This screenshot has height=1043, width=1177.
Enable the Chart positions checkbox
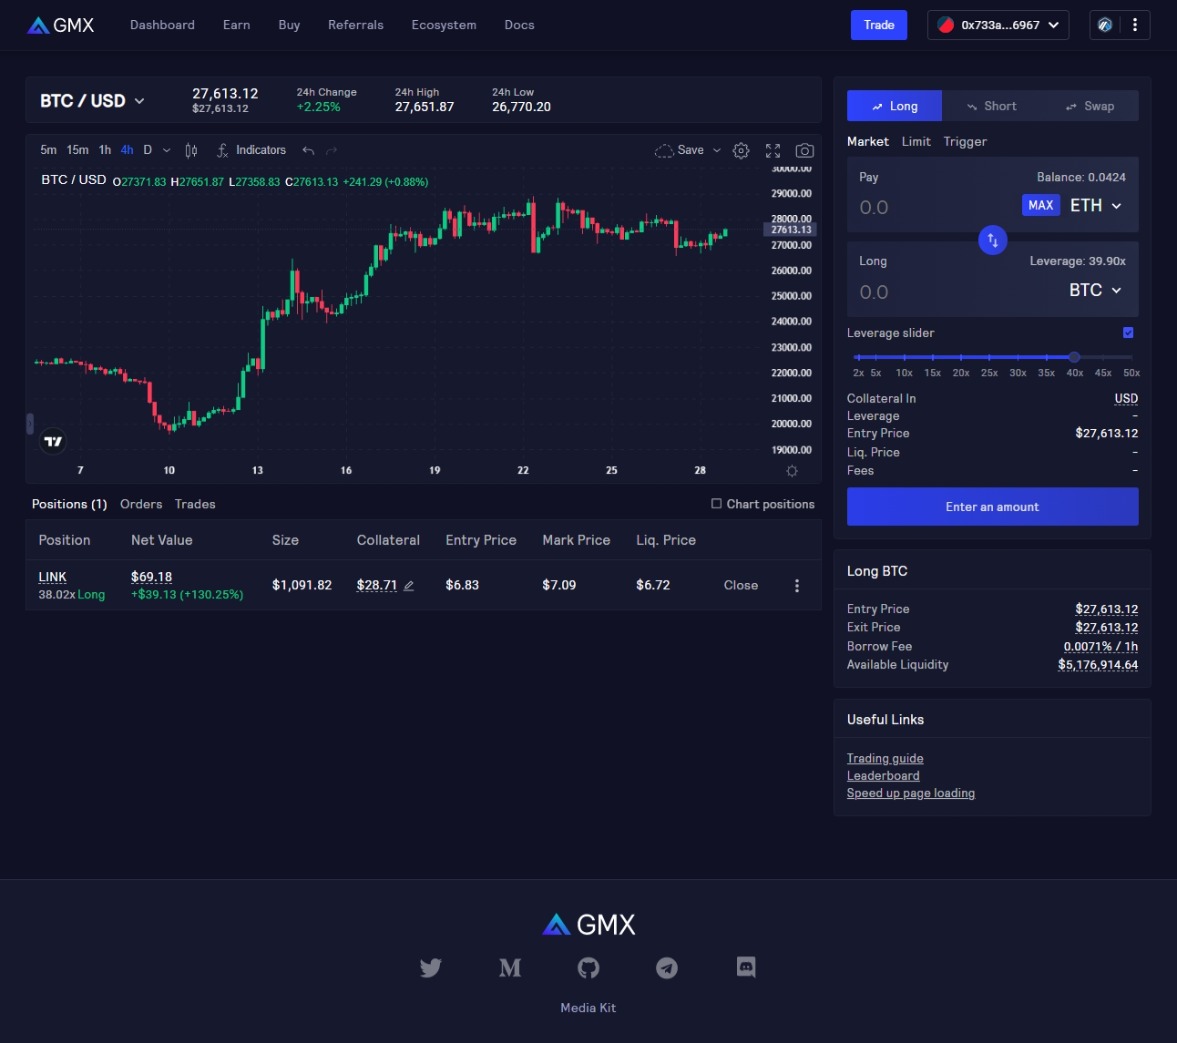coord(715,504)
